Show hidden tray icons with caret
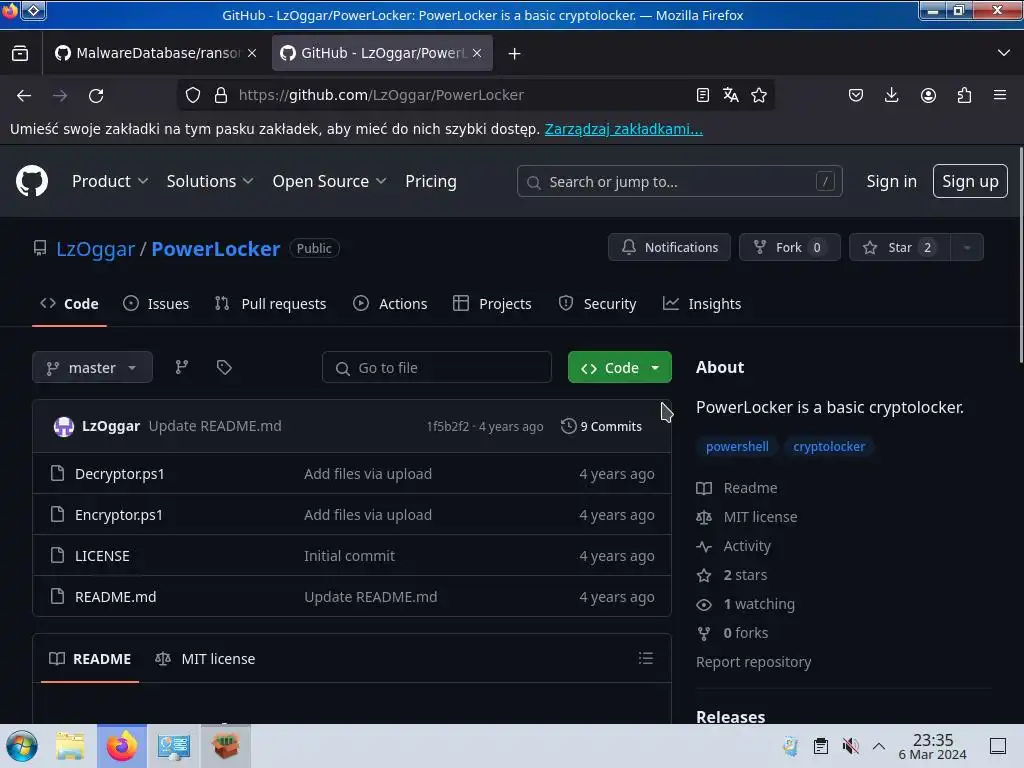The image size is (1024, 768). pos(879,746)
